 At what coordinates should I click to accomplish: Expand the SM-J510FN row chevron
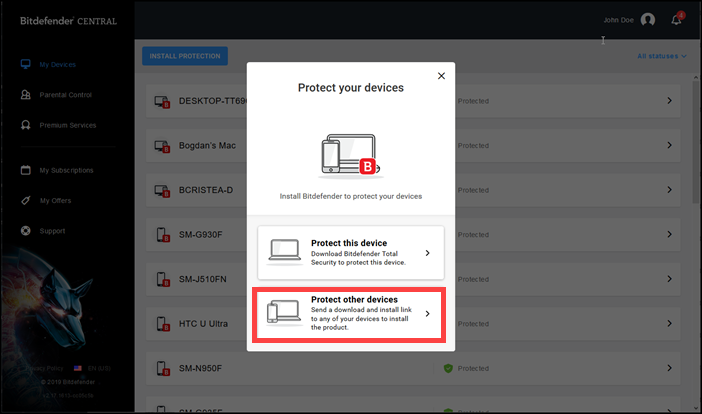click(x=669, y=279)
